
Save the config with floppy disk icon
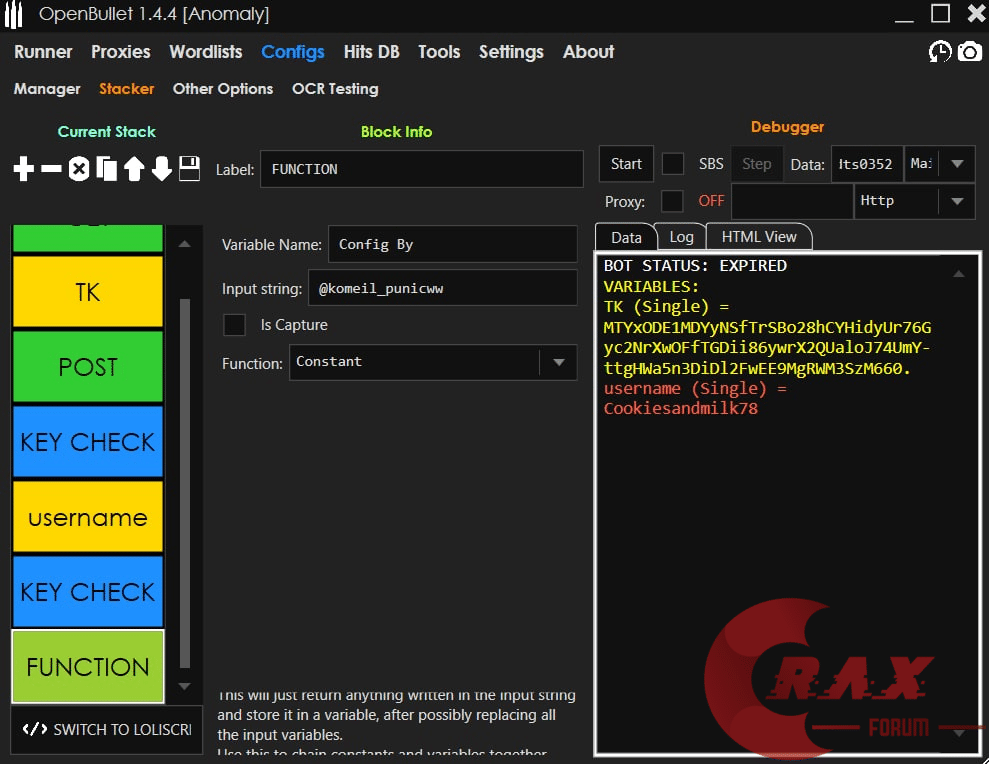(190, 169)
